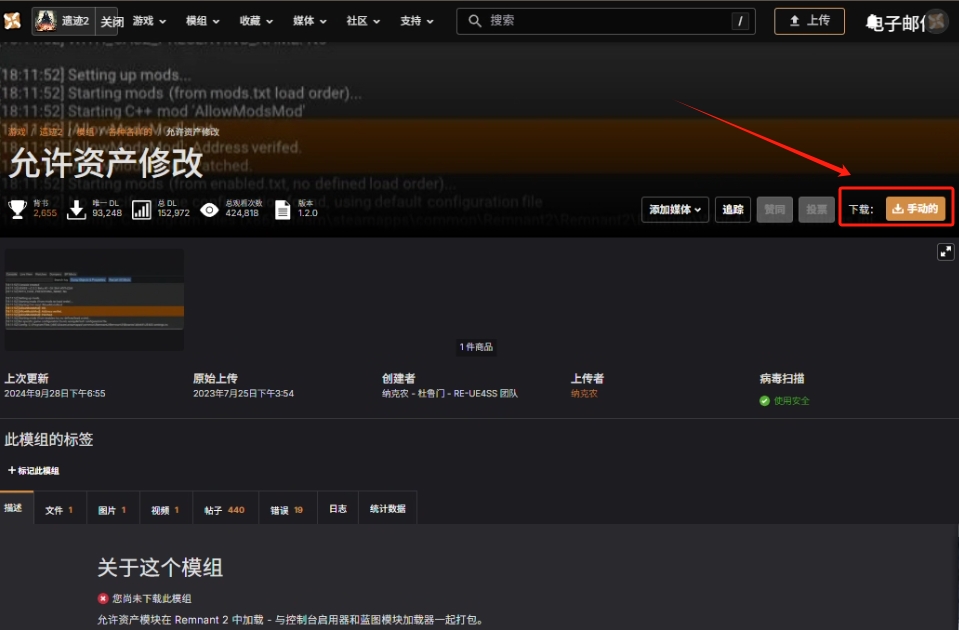Click the 遗迹2 breadcrumb link

coord(51,132)
